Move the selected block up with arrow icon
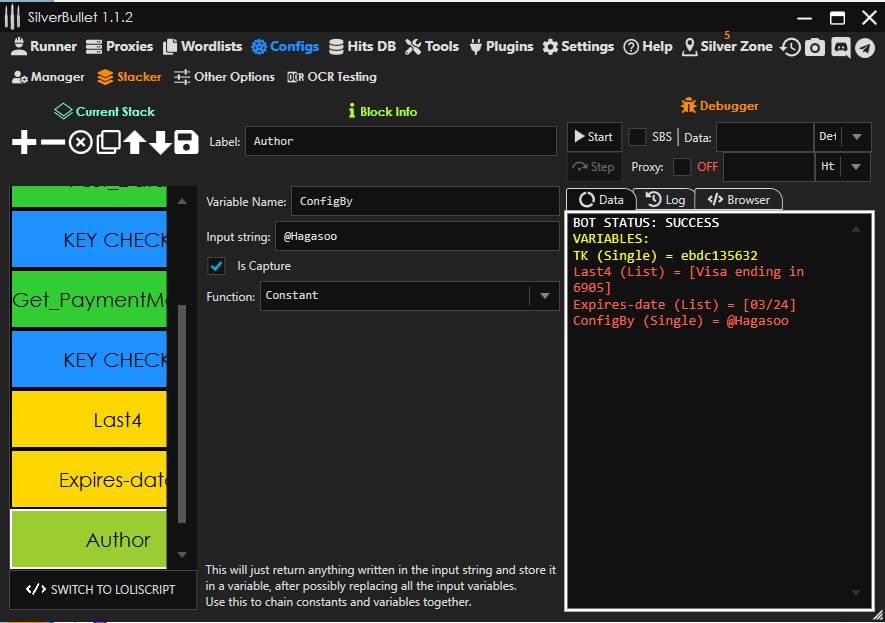The image size is (885, 623). pyautogui.click(x=134, y=142)
